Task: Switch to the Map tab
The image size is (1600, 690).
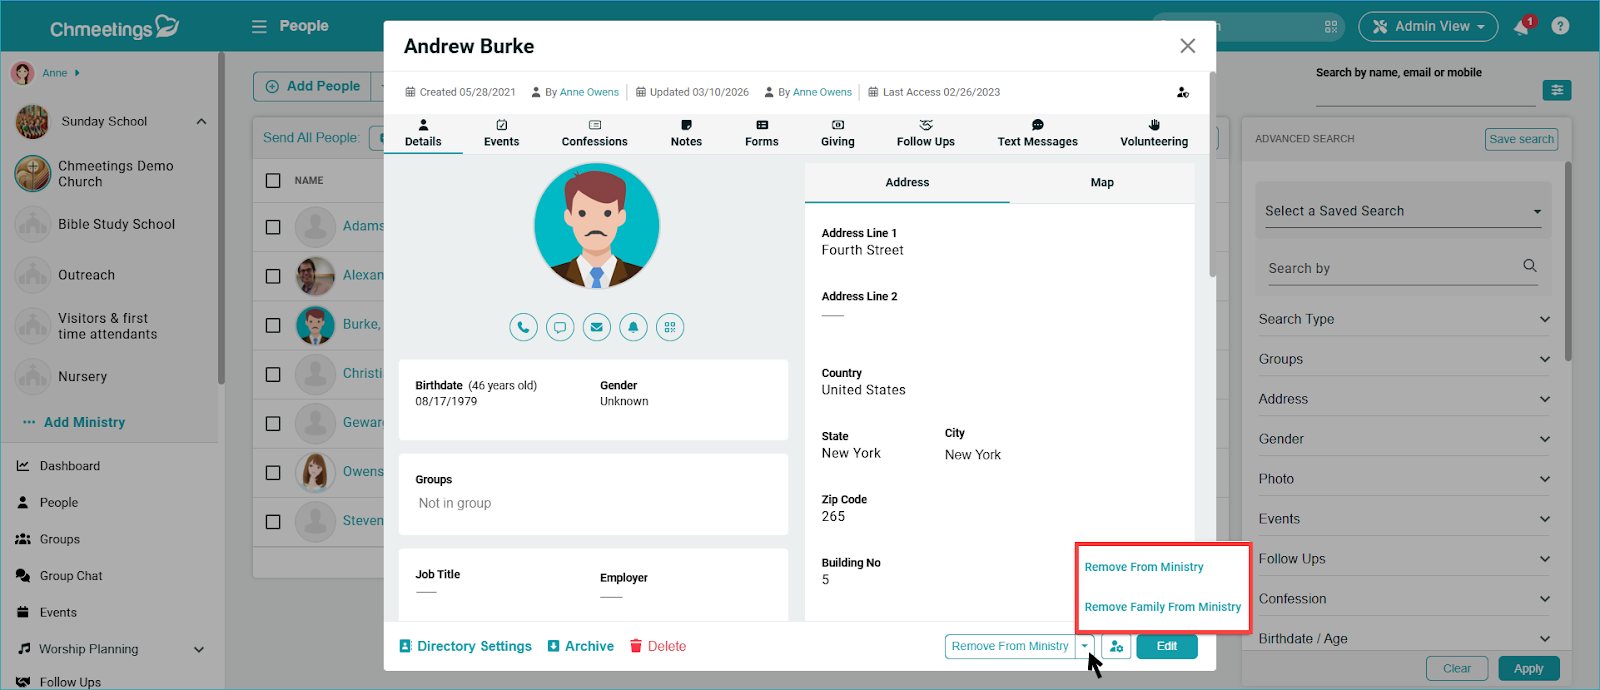Action: coord(1101,183)
